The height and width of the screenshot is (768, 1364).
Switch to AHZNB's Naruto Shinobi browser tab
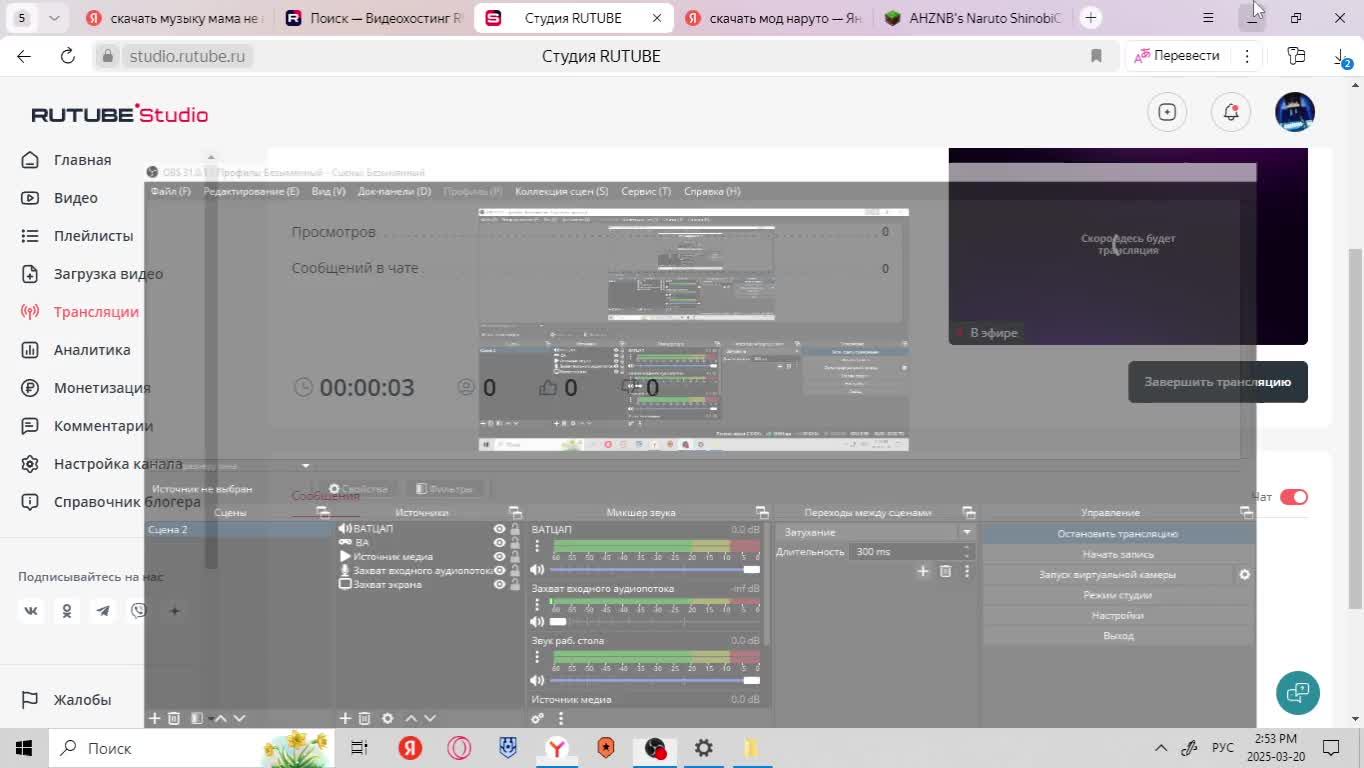(x=972, y=18)
